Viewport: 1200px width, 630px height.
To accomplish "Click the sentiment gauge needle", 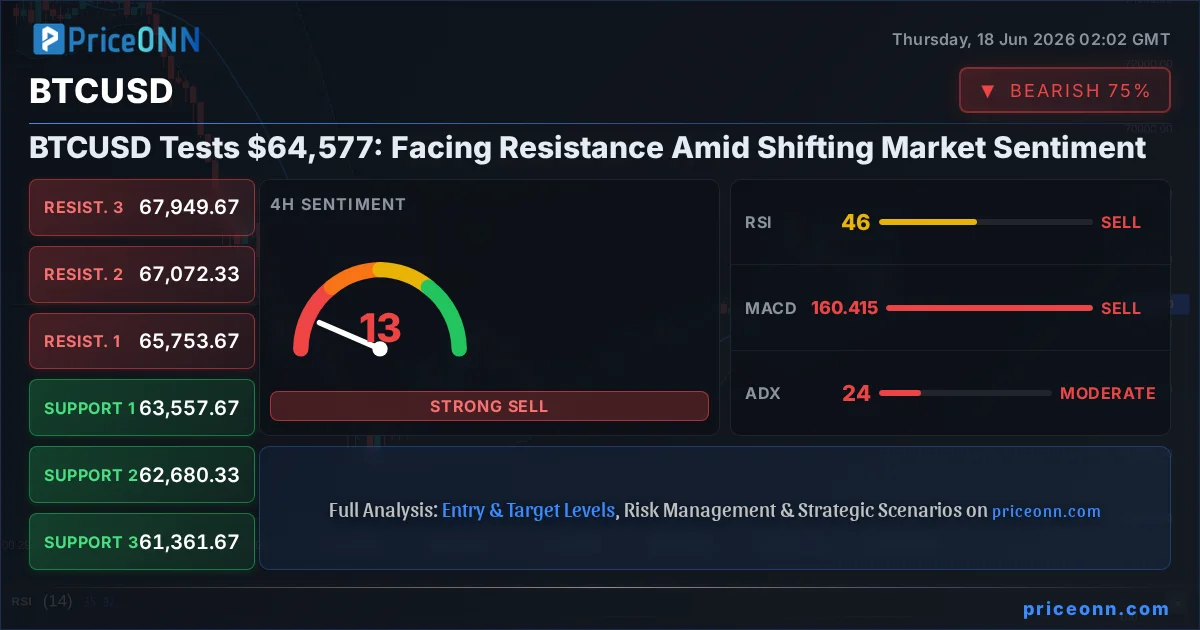I will (x=348, y=335).
